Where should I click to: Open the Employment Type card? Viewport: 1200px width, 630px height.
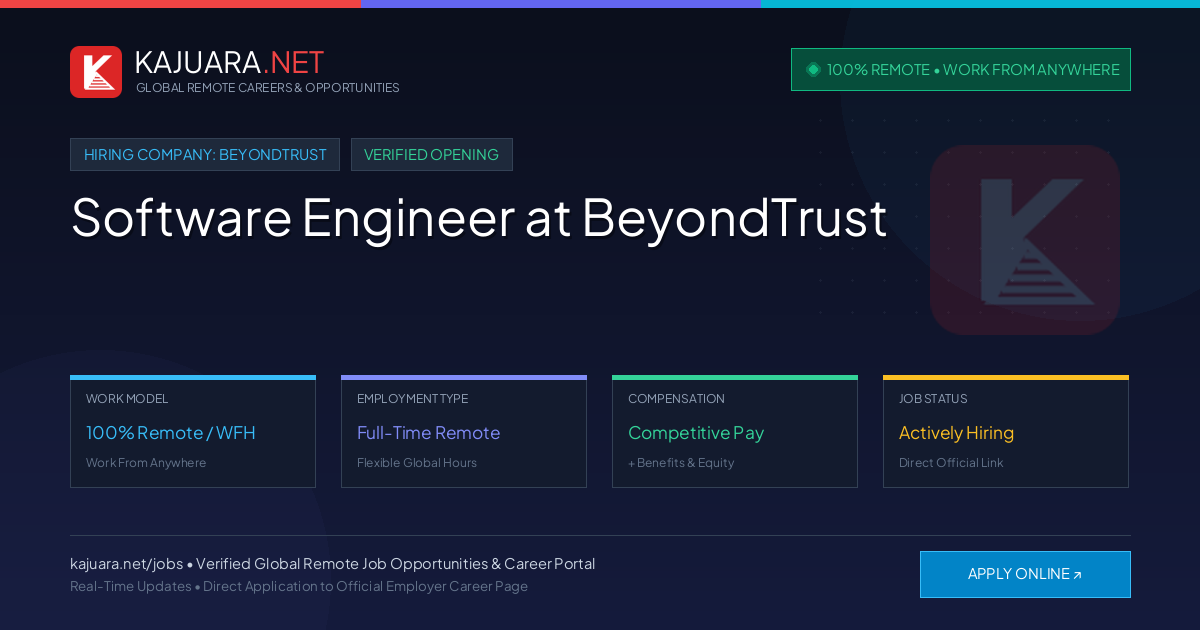click(464, 432)
